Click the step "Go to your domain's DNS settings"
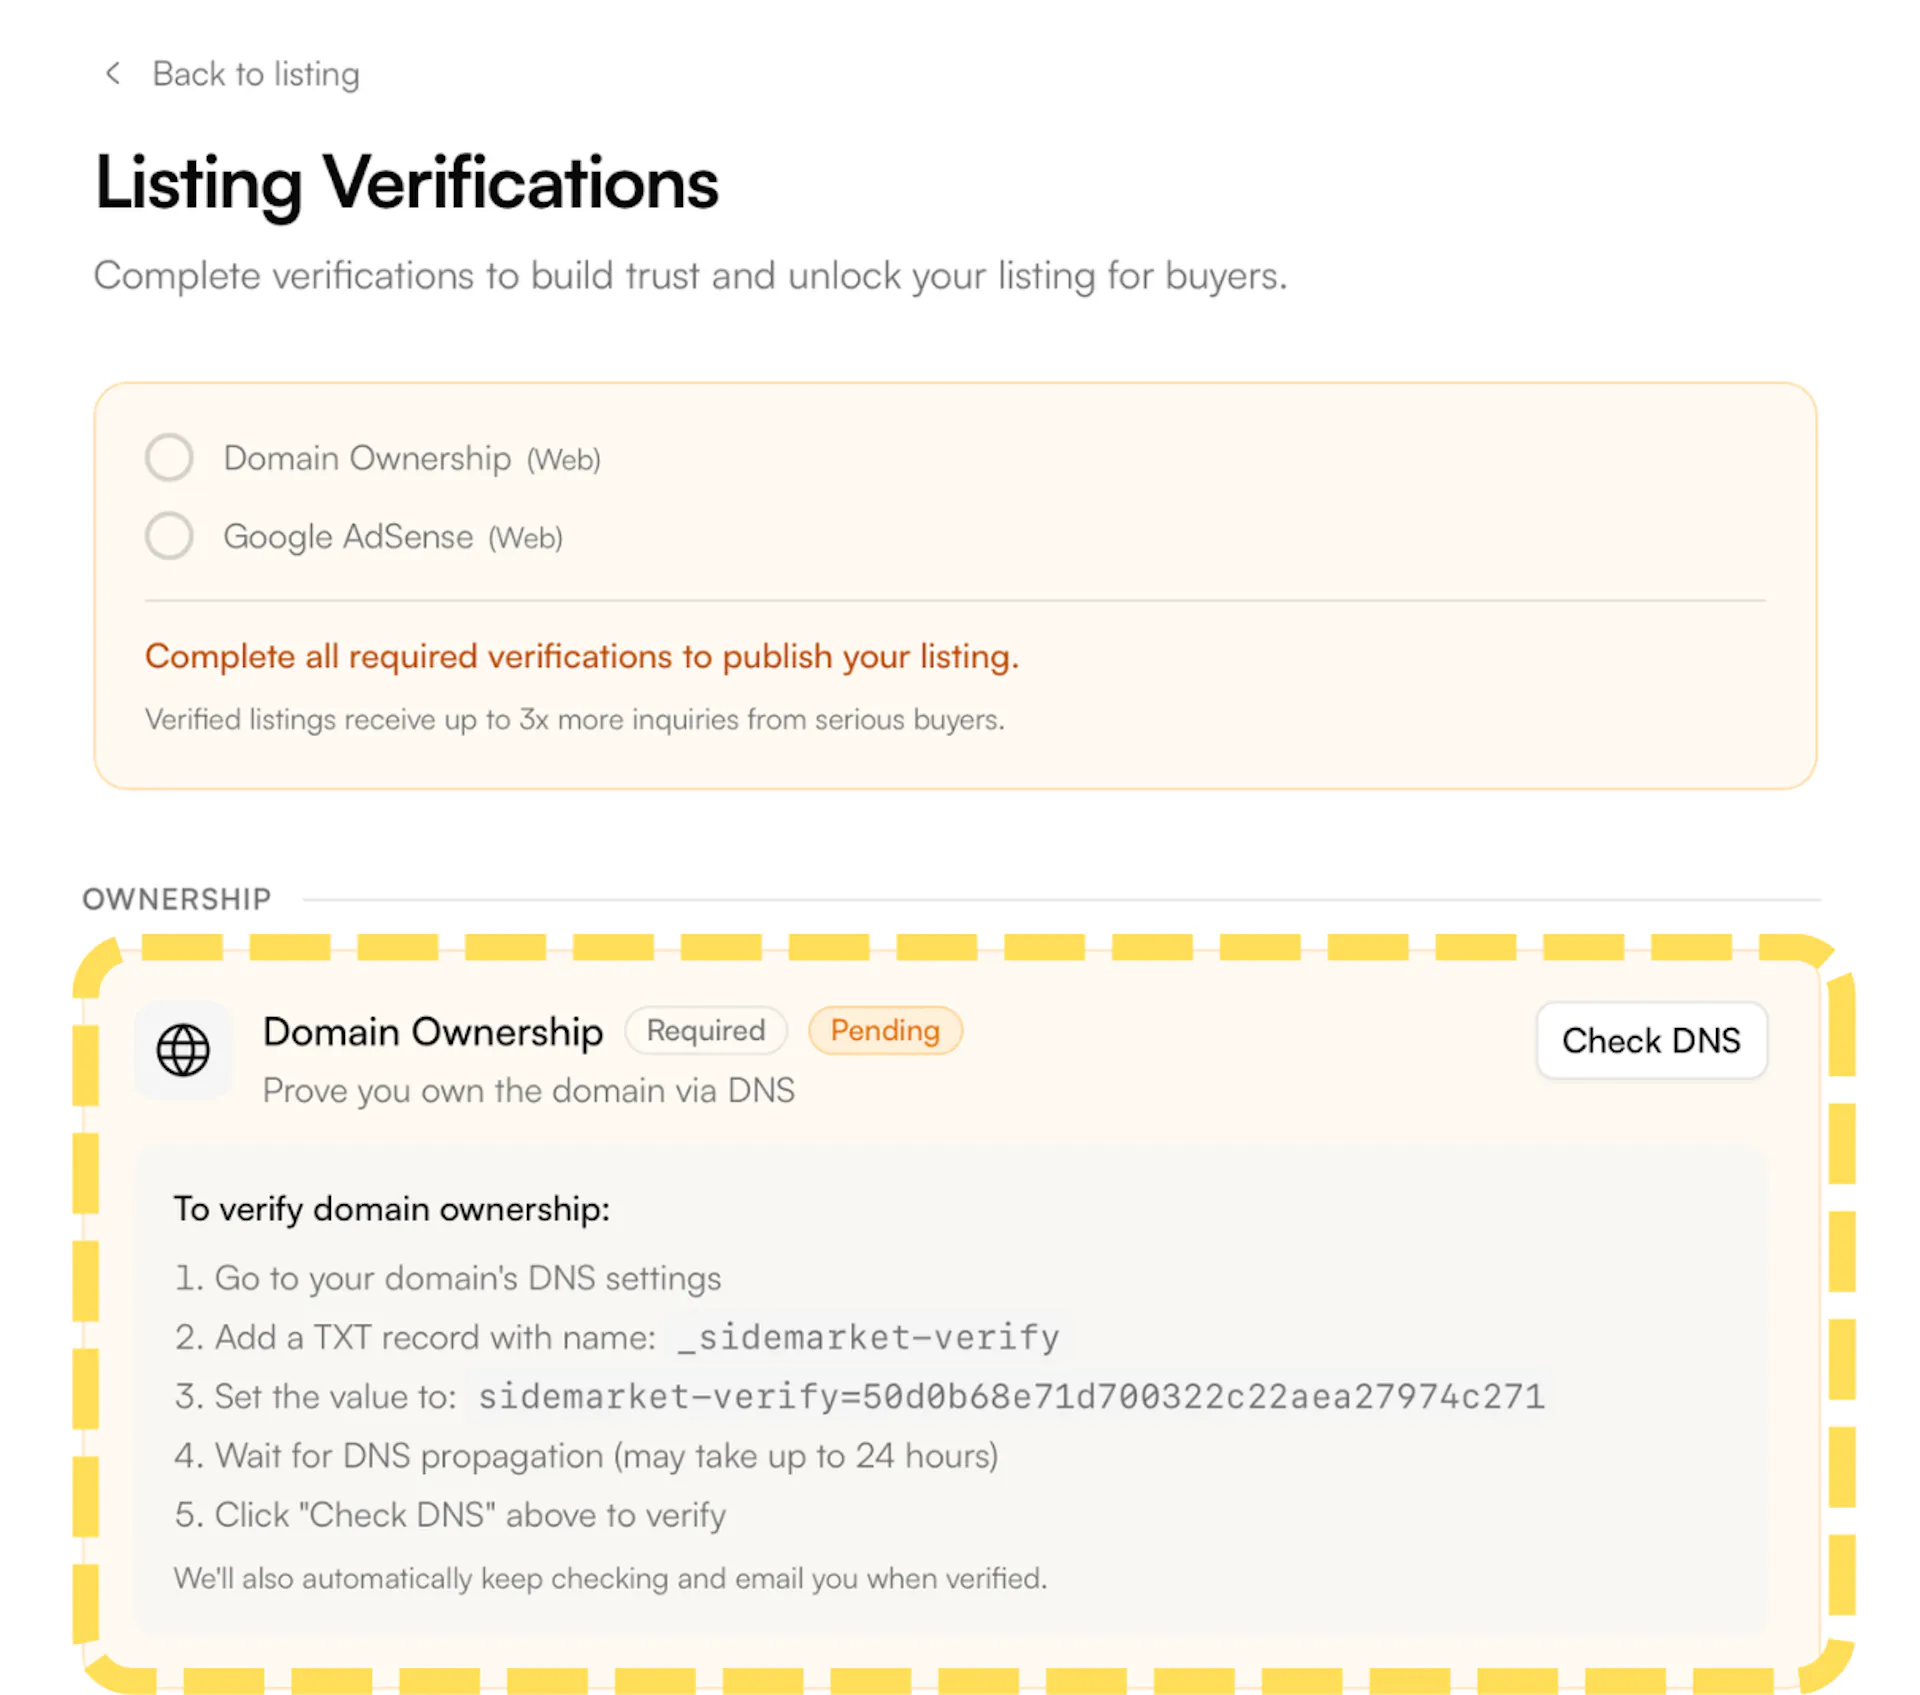 pos(467,1278)
